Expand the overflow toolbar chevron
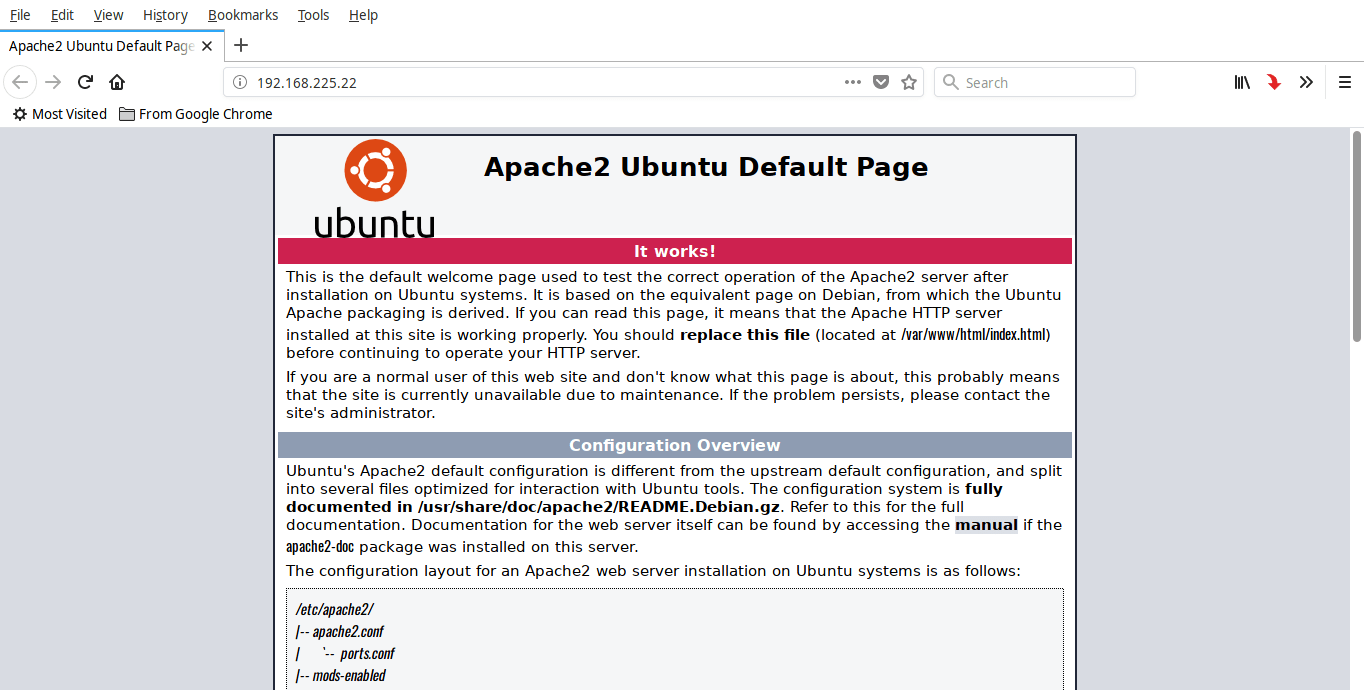 [x=1306, y=82]
